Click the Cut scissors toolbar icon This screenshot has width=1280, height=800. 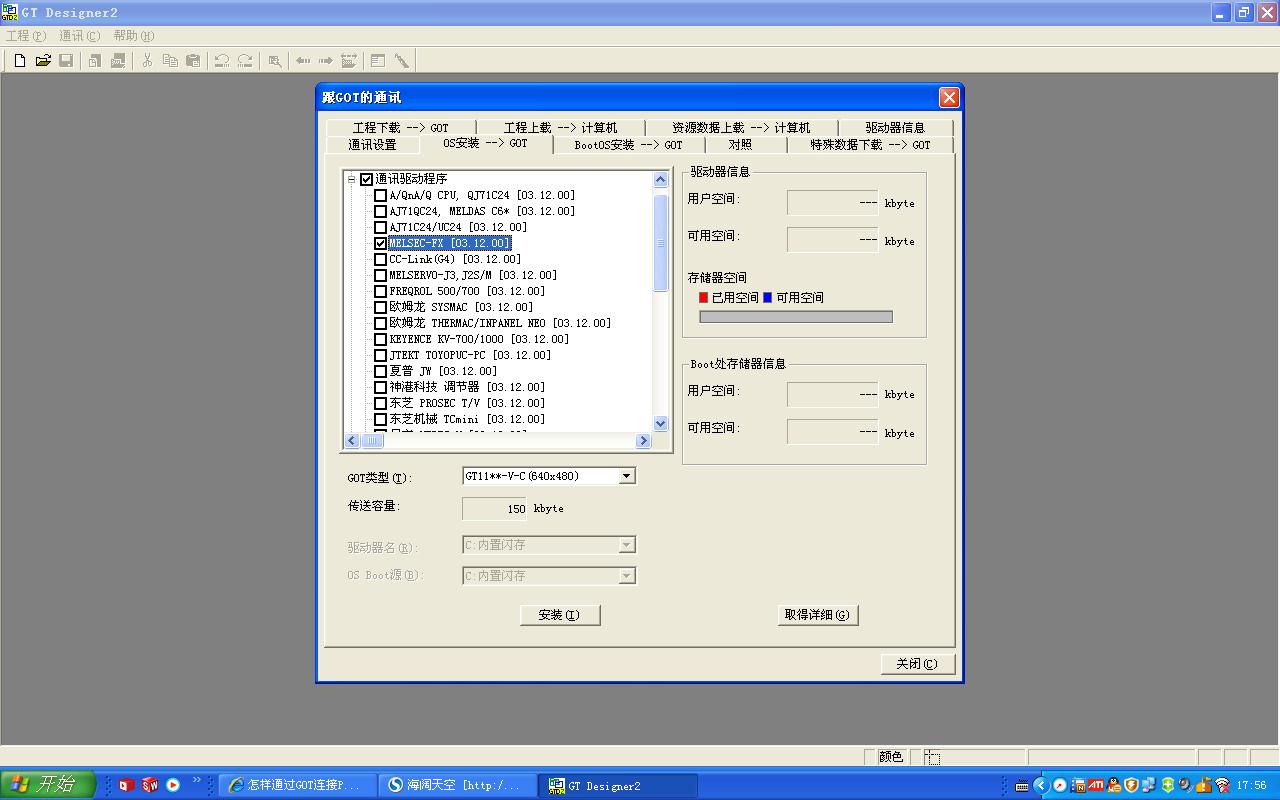[x=147, y=61]
